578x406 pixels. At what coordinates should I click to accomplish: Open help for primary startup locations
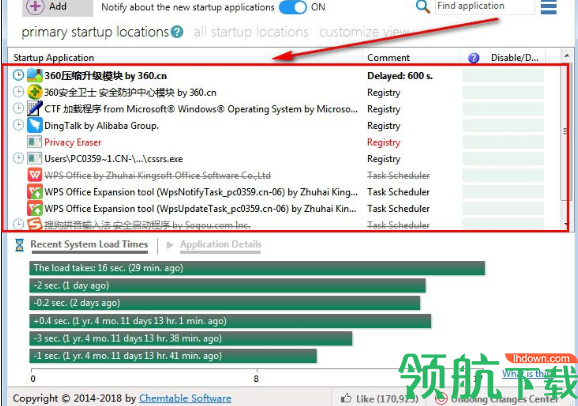(x=177, y=32)
